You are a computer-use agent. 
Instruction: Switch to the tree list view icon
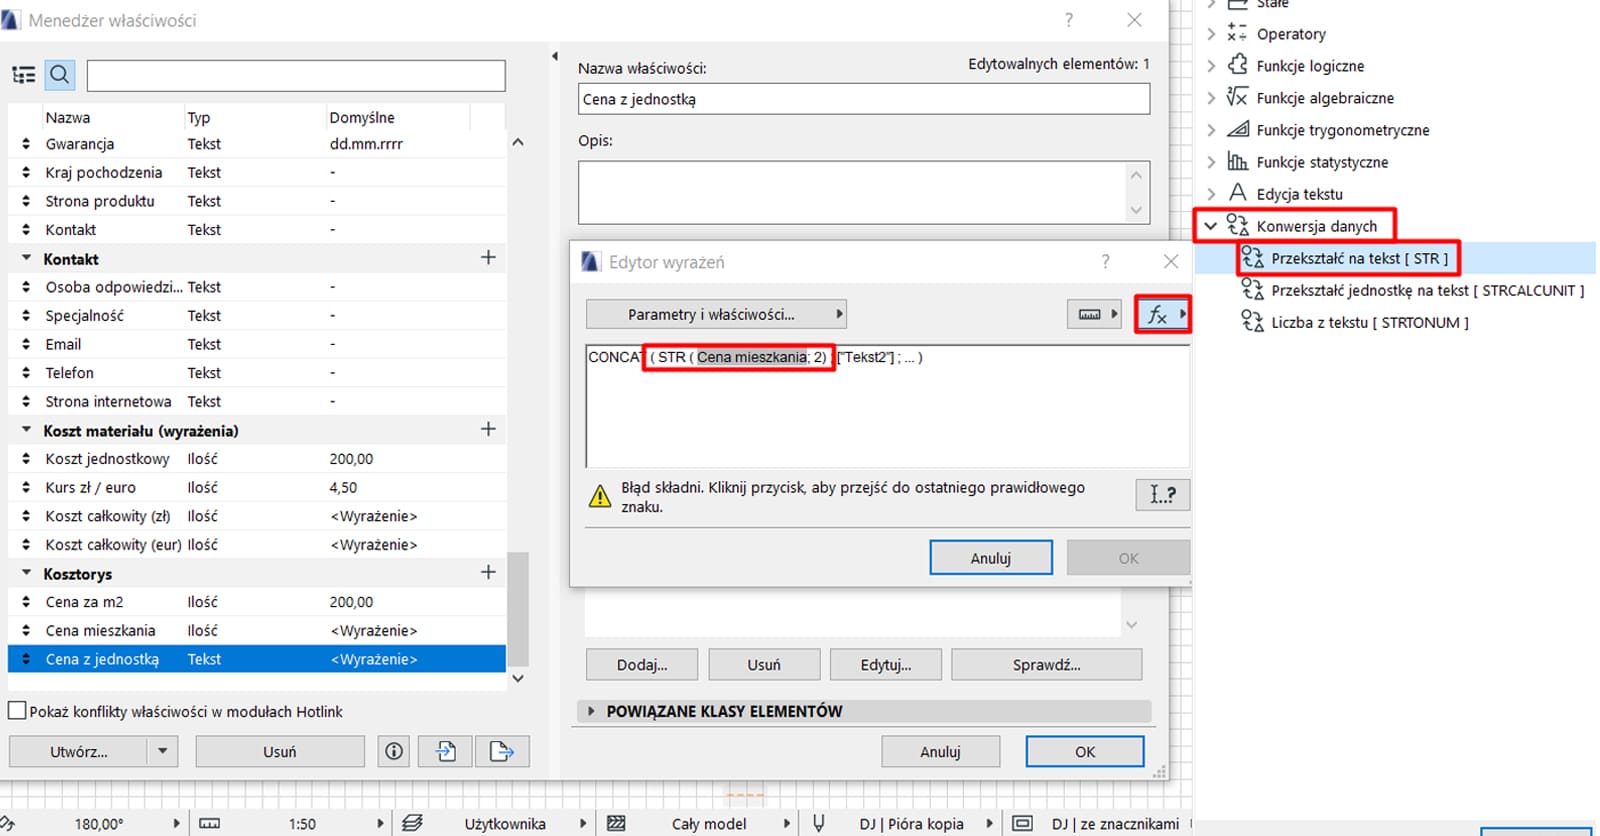[x=23, y=74]
